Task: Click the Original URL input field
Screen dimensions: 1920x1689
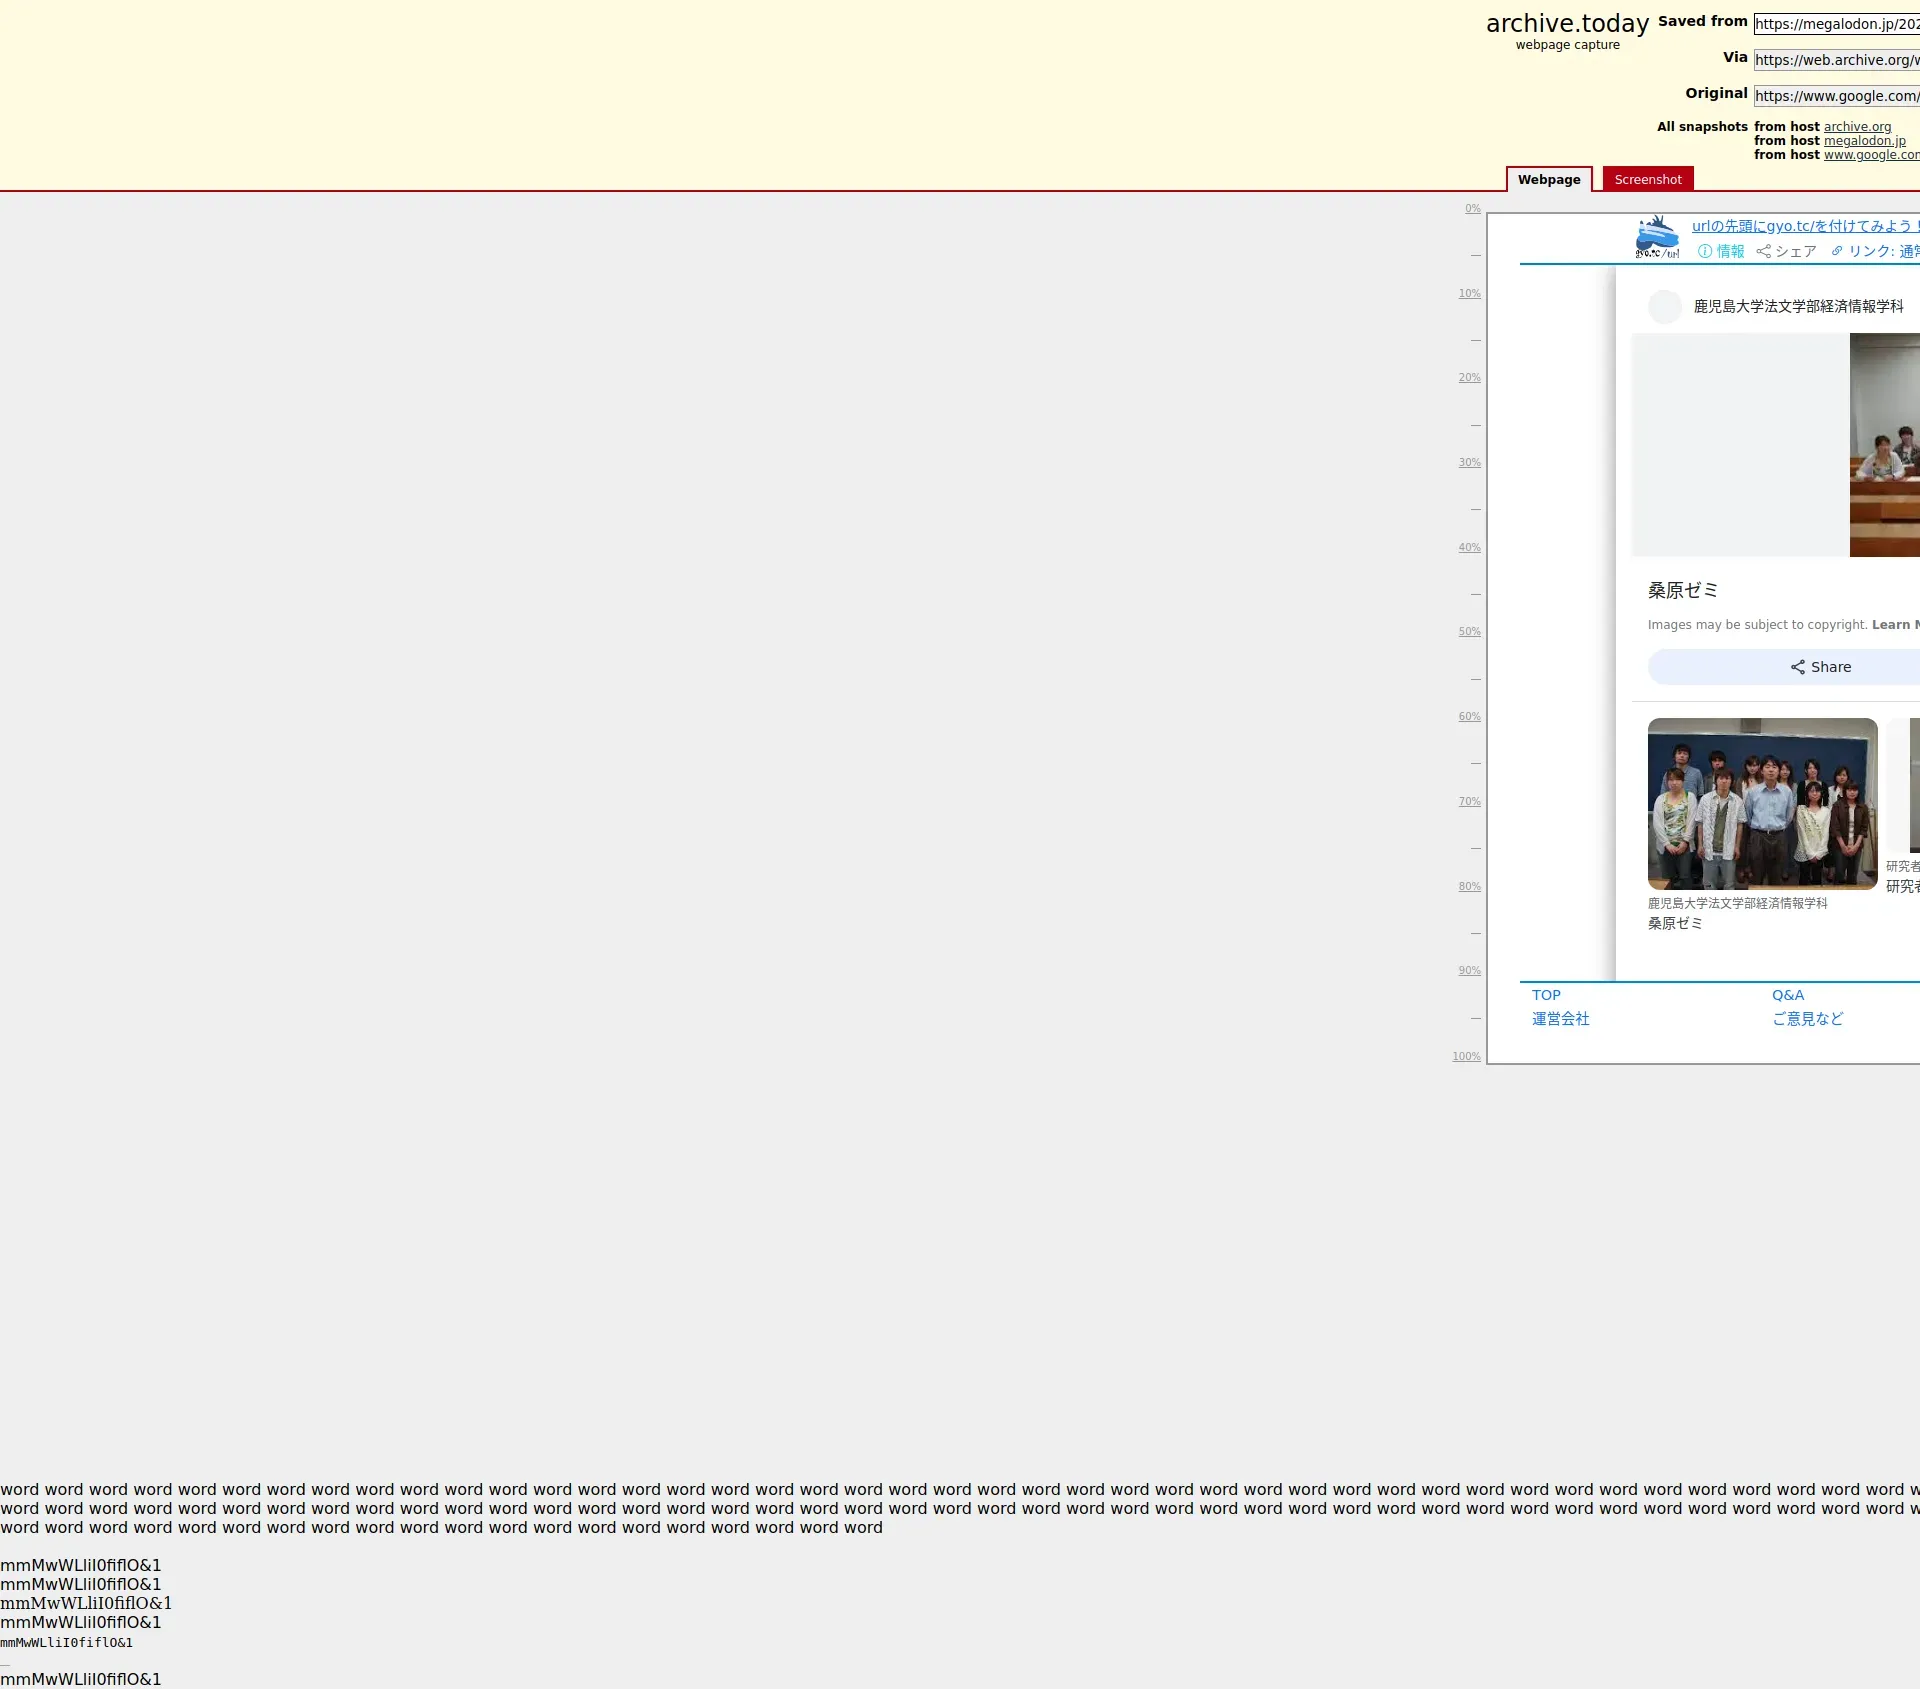Action: 1836,96
